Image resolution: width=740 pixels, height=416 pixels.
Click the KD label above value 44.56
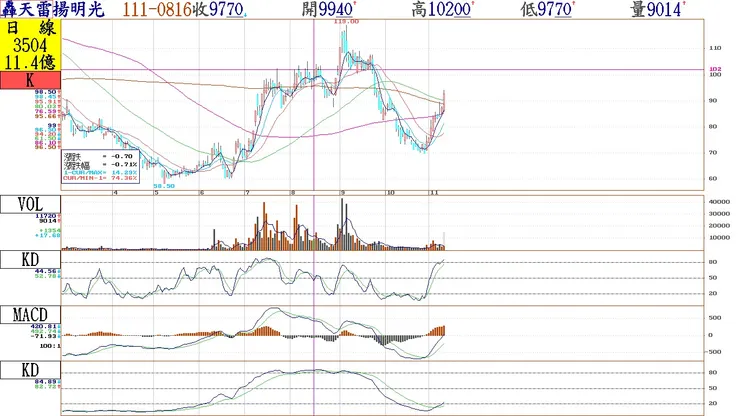(30, 260)
